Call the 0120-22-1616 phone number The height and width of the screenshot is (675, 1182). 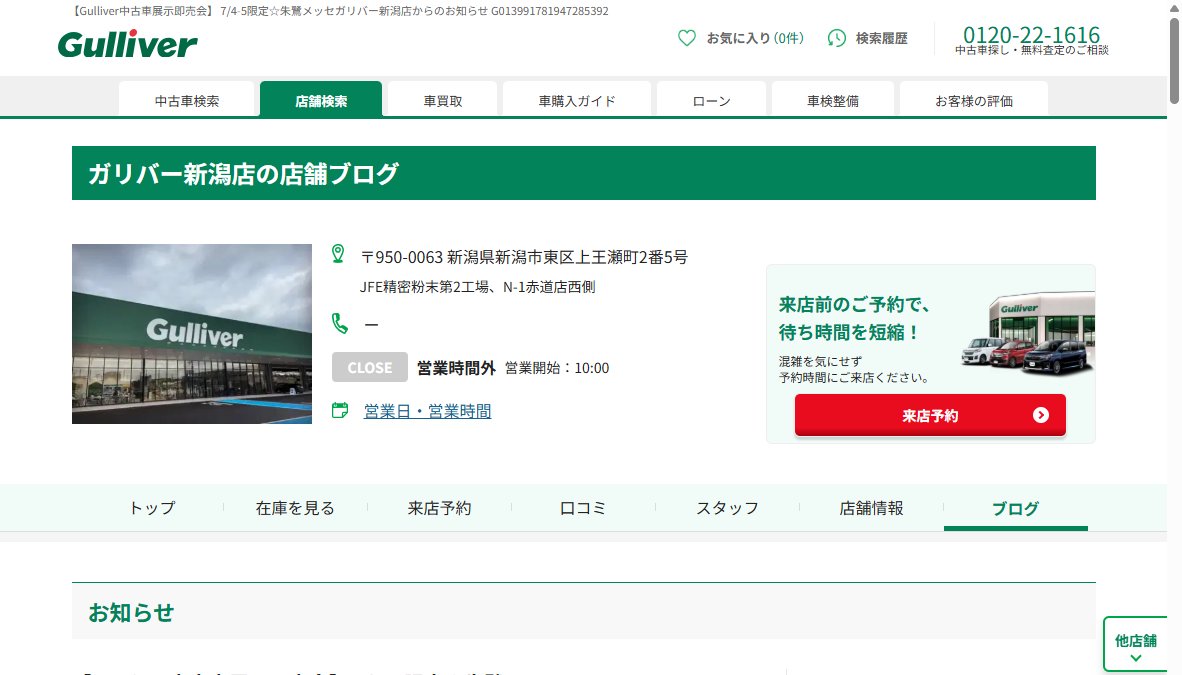pyautogui.click(x=1031, y=35)
